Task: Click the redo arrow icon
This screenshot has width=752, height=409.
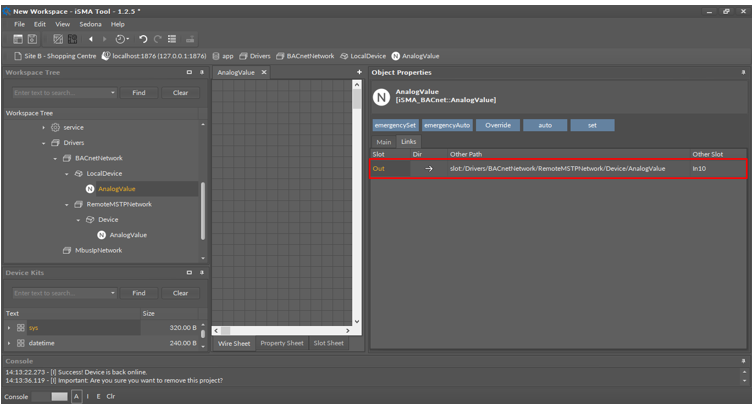Action: coord(157,39)
